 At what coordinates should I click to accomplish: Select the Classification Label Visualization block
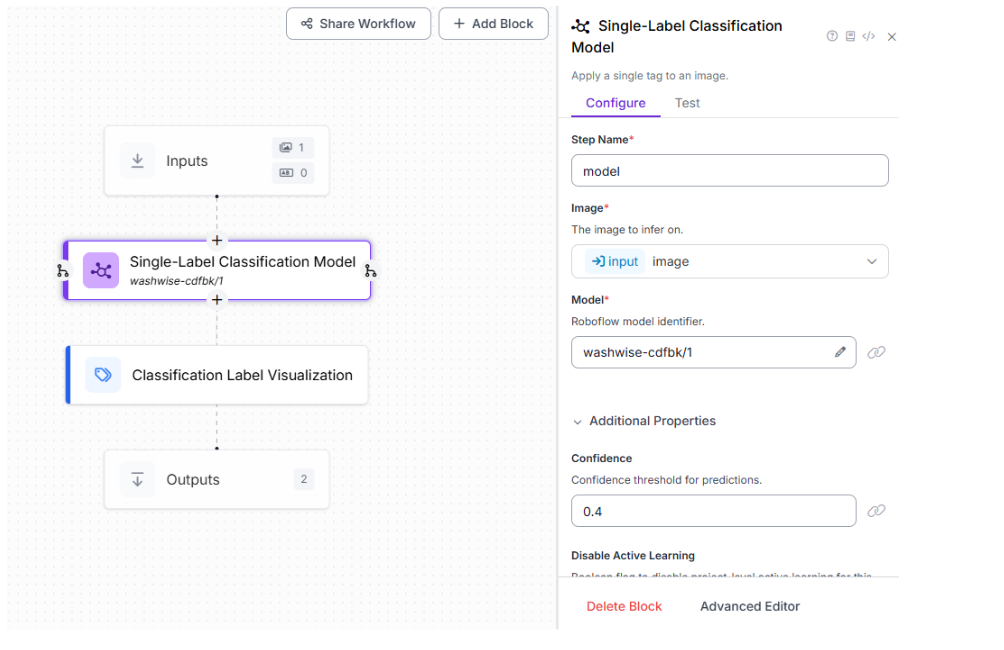coord(217,375)
